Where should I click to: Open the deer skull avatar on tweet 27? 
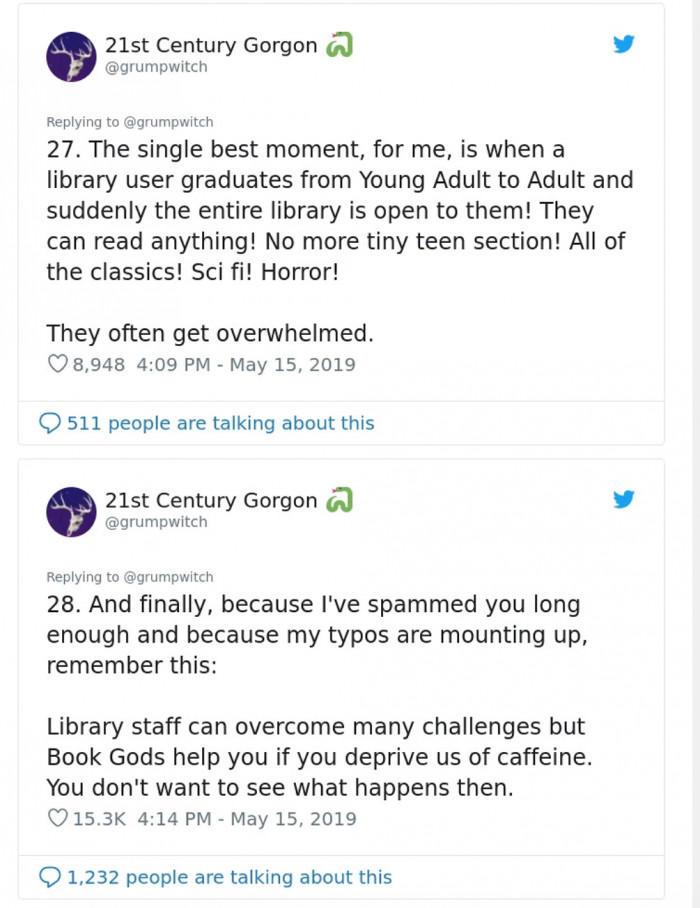coord(71,57)
